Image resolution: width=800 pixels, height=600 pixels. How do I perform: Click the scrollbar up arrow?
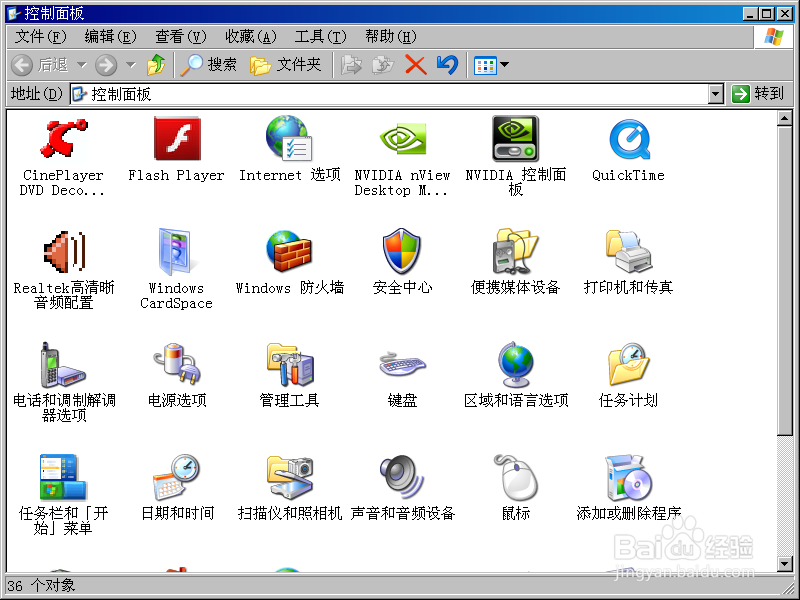784,119
